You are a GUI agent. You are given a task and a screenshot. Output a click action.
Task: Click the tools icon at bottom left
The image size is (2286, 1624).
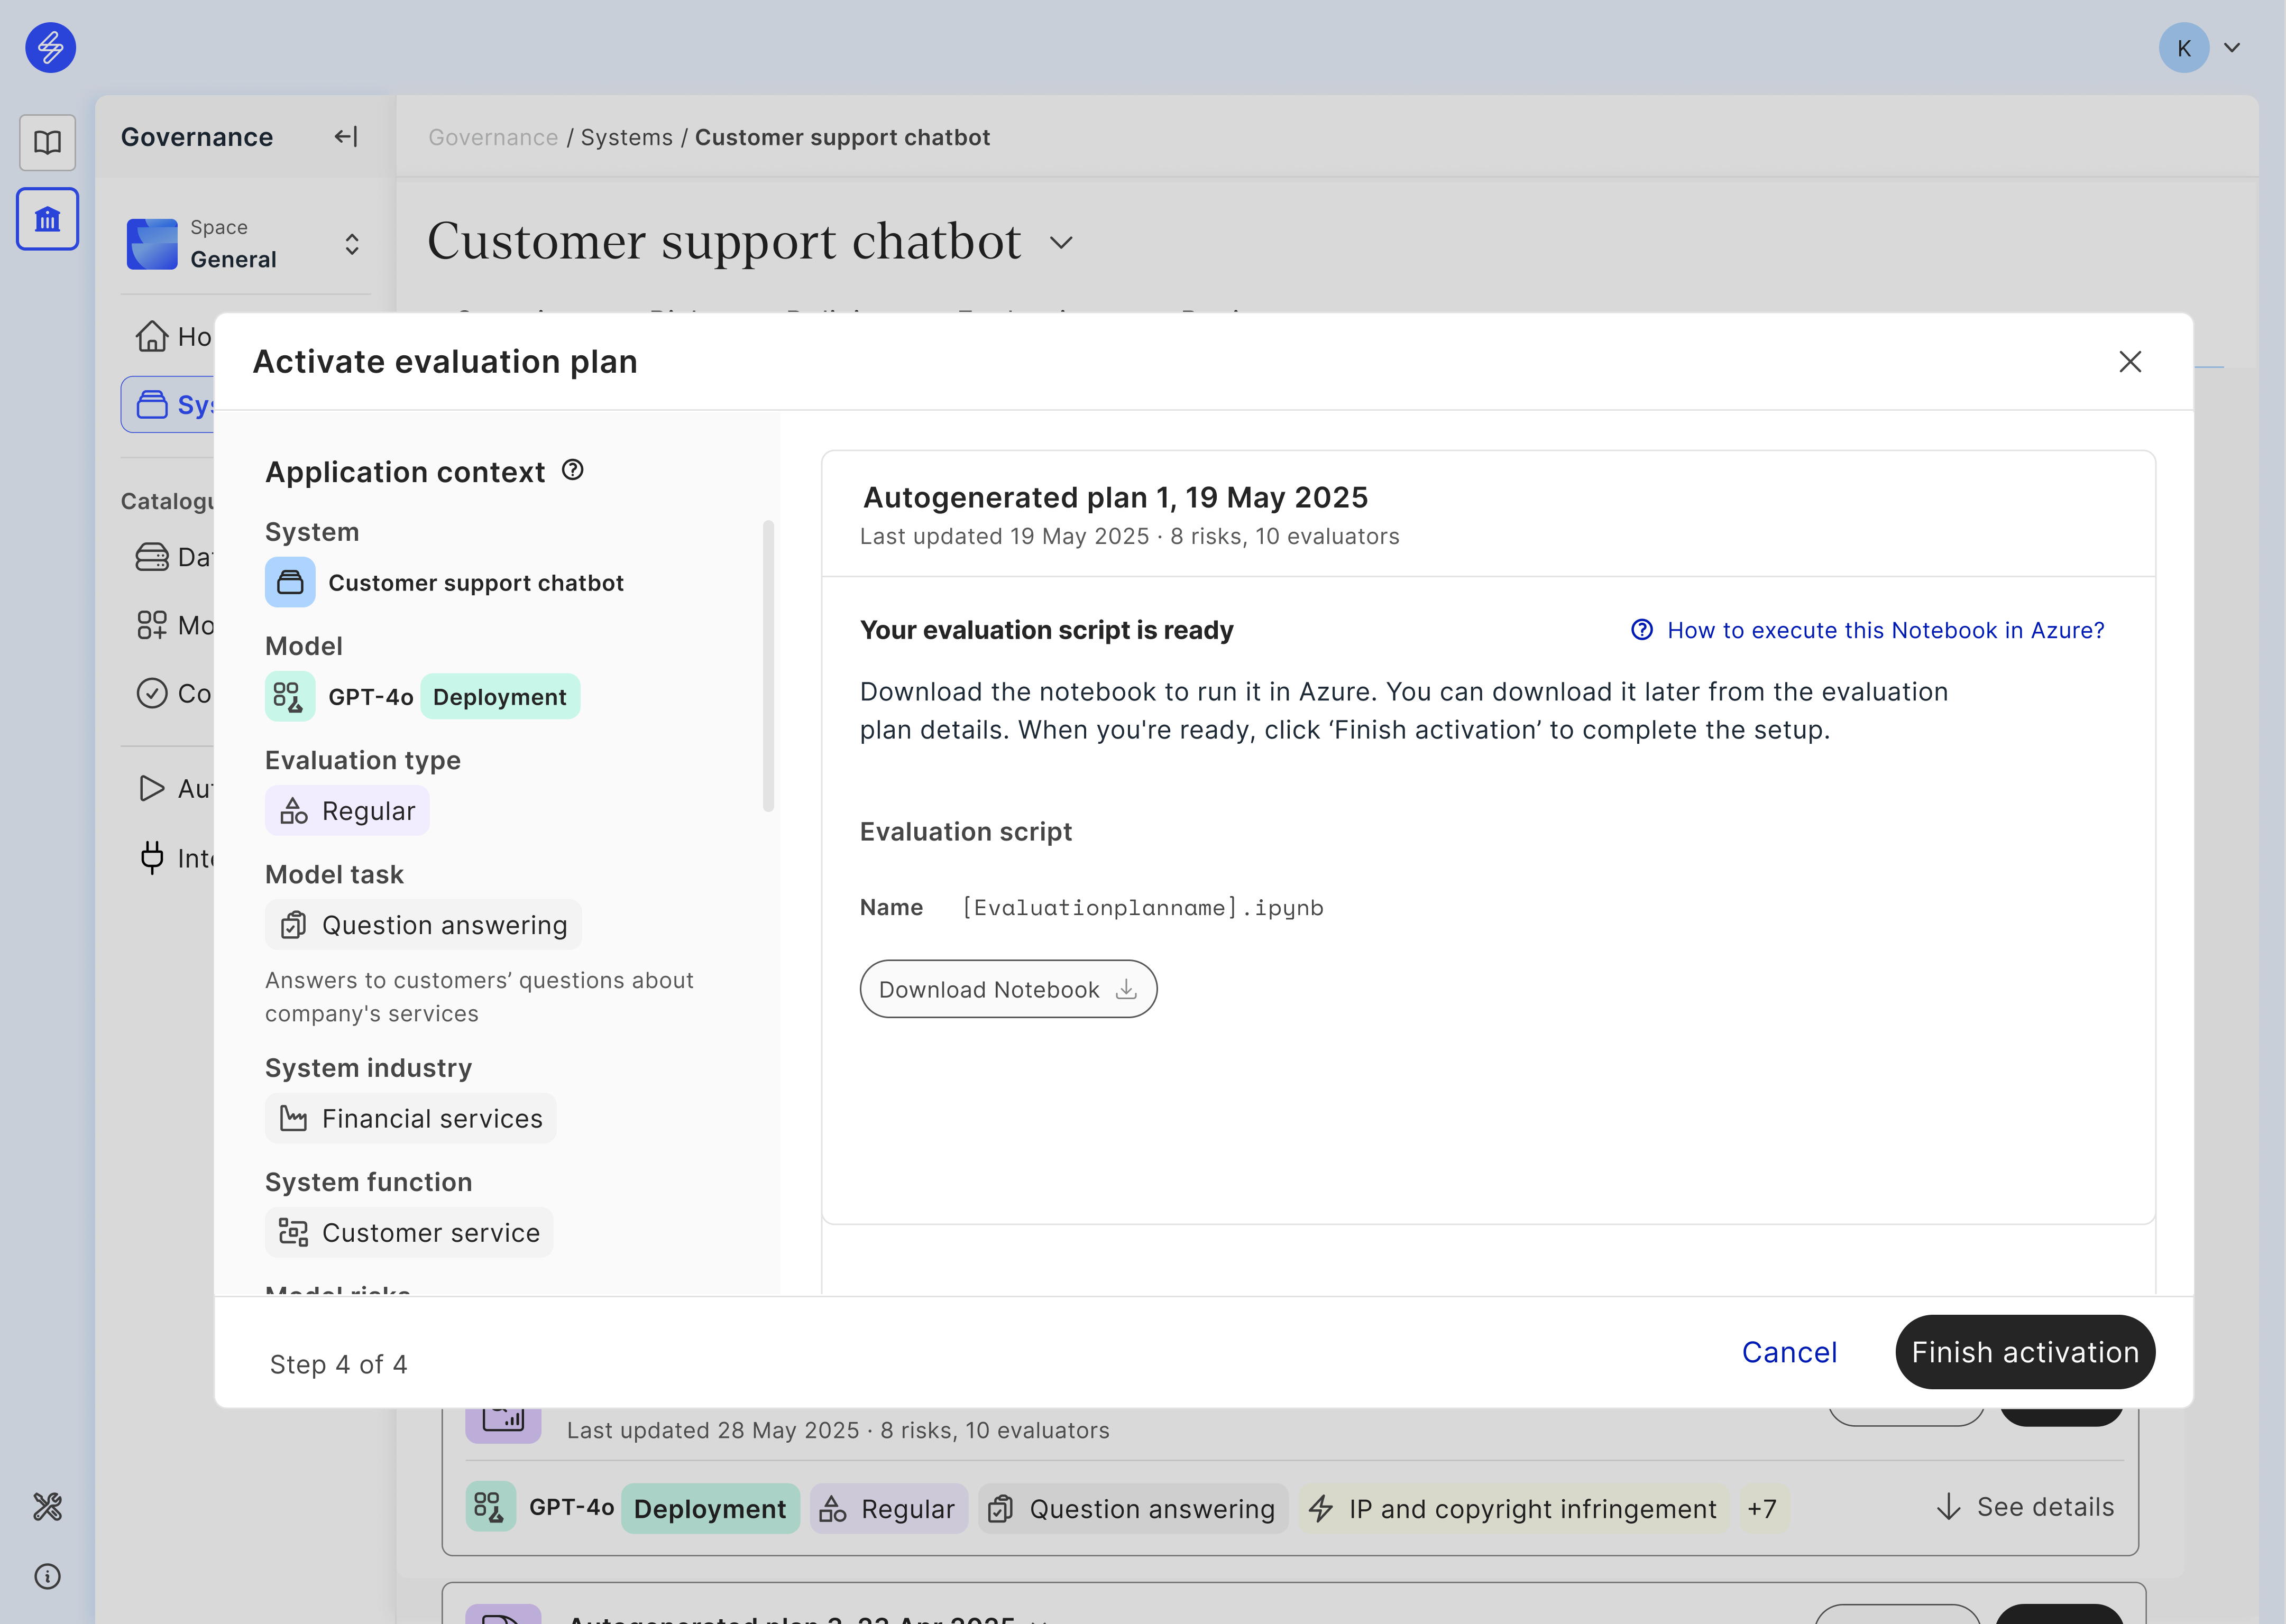[47, 1506]
